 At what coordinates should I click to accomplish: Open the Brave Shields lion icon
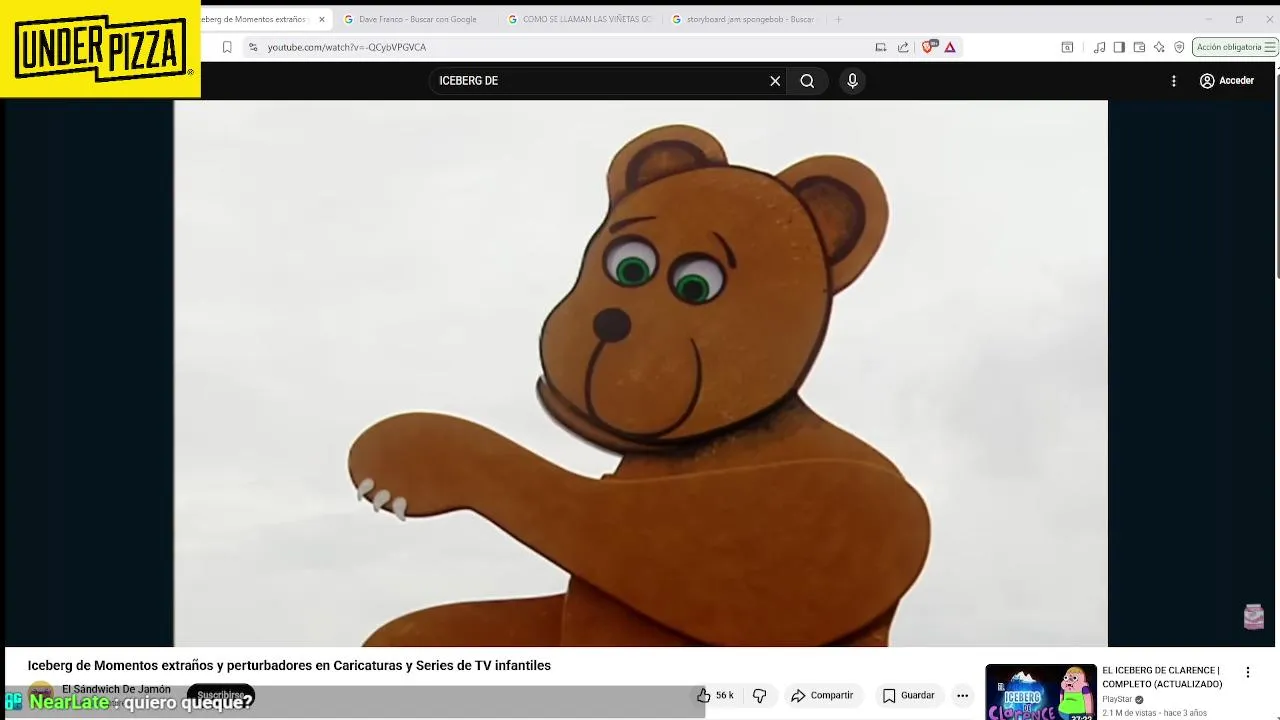[x=928, y=47]
